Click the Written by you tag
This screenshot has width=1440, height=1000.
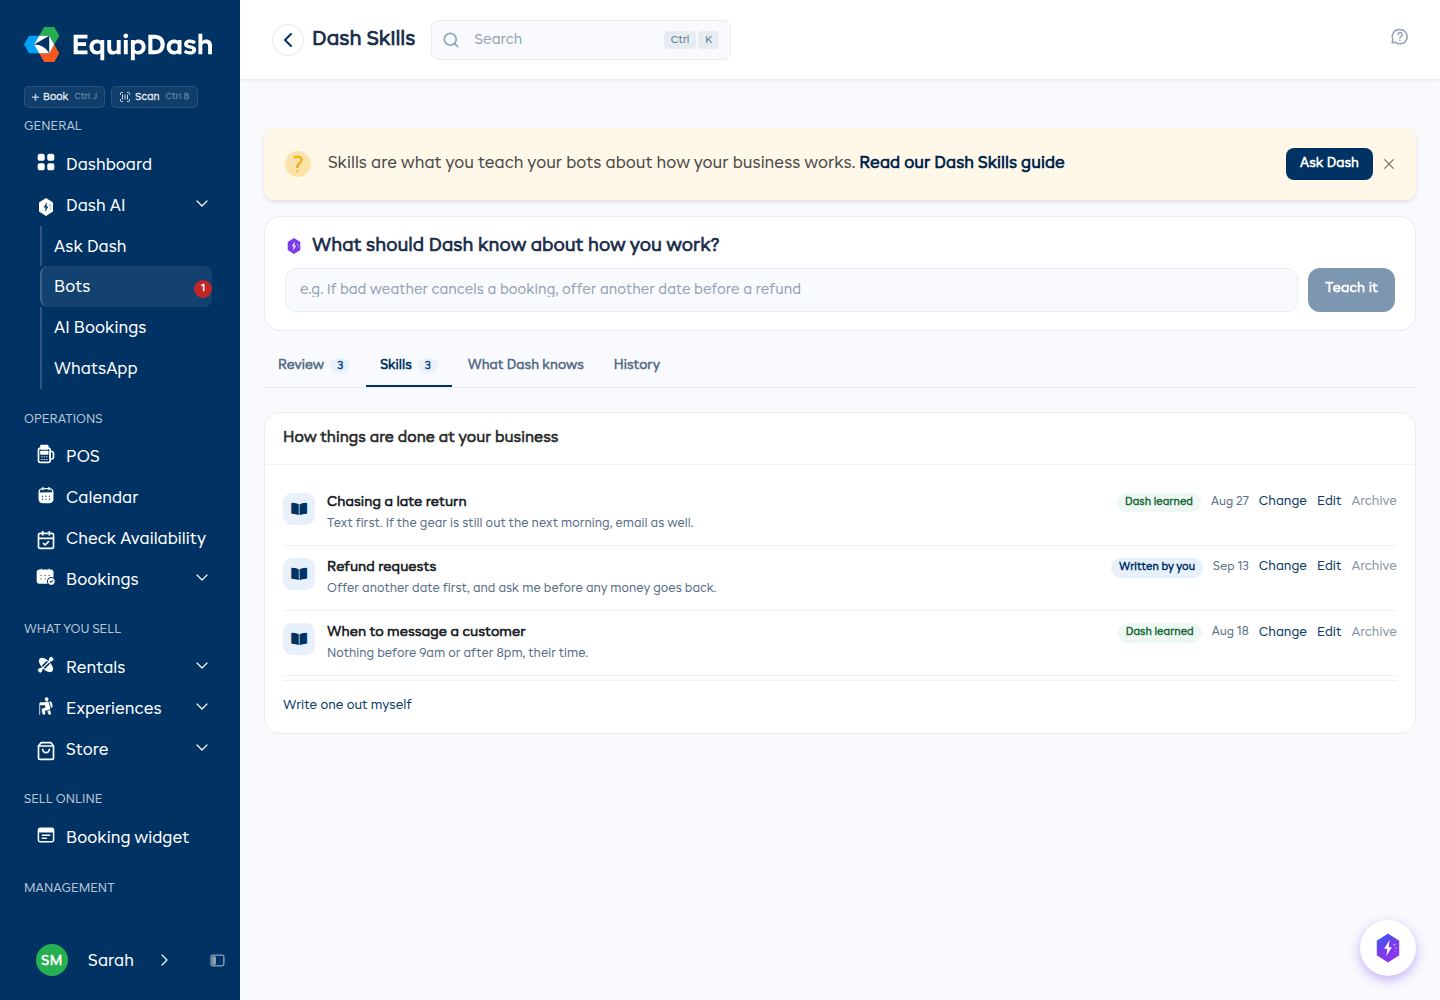[1157, 567]
